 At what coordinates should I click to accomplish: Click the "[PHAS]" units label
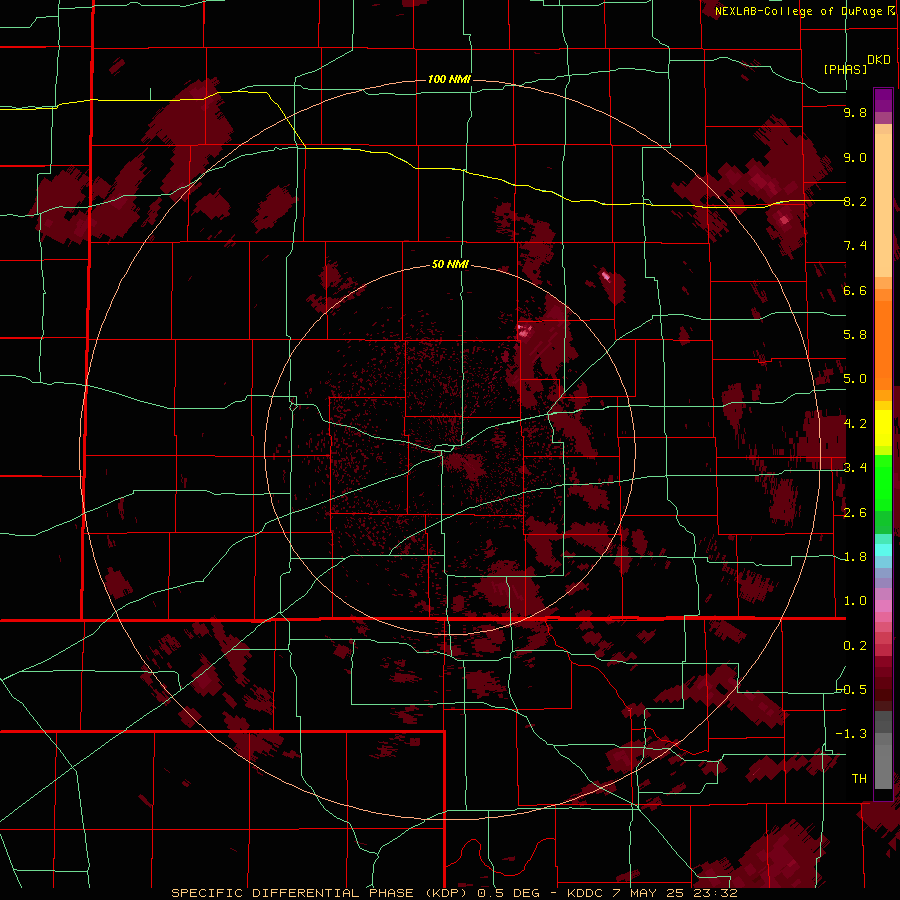coord(845,70)
